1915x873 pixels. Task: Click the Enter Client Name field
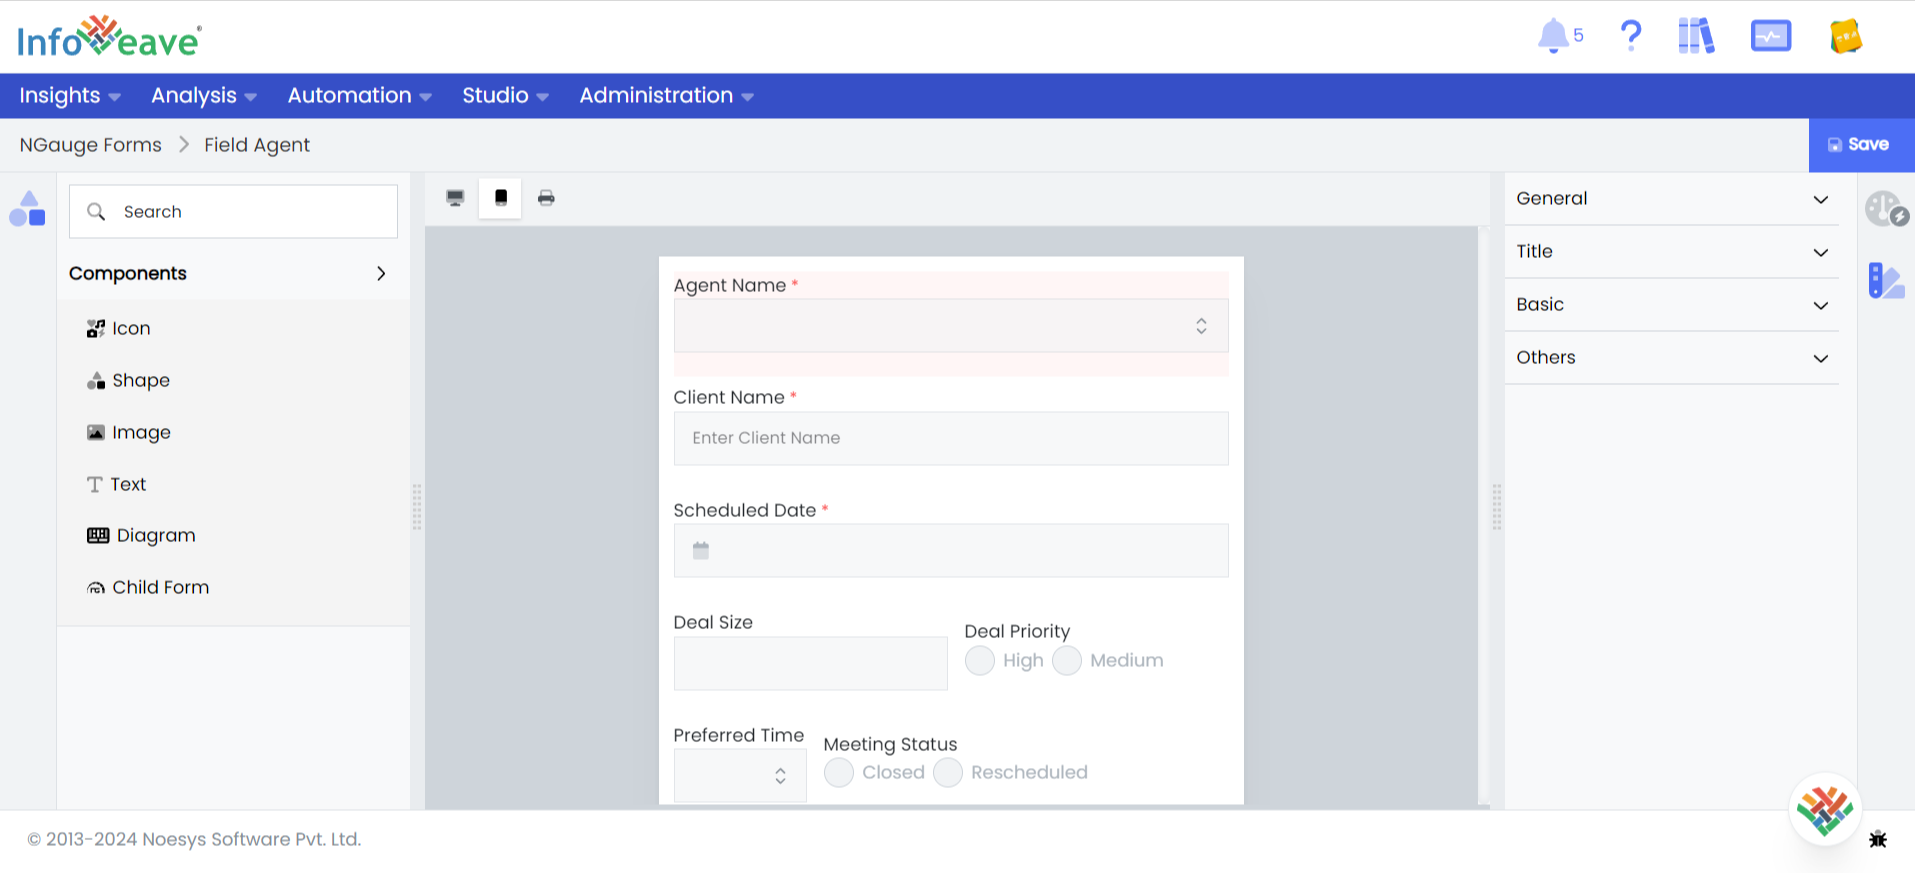pos(950,438)
